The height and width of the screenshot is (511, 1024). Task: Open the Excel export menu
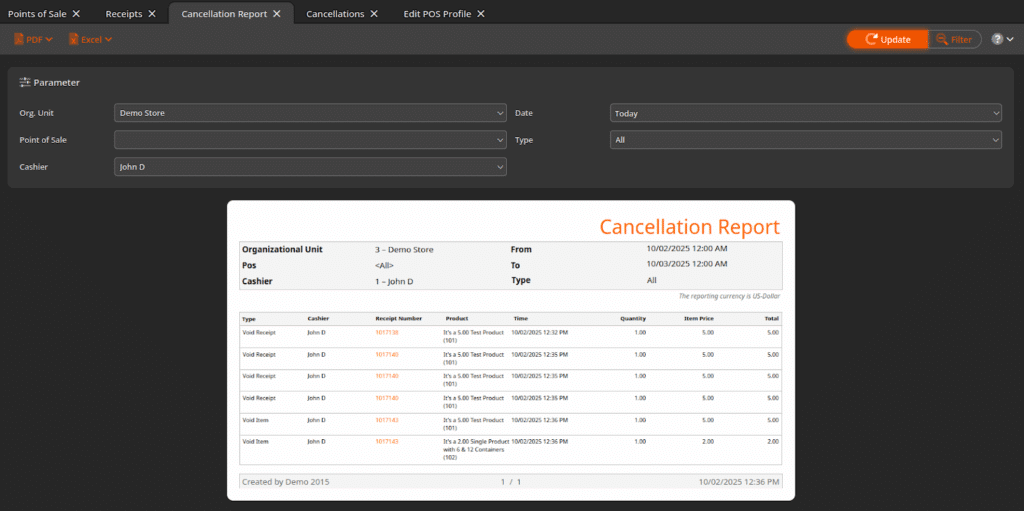(x=90, y=39)
